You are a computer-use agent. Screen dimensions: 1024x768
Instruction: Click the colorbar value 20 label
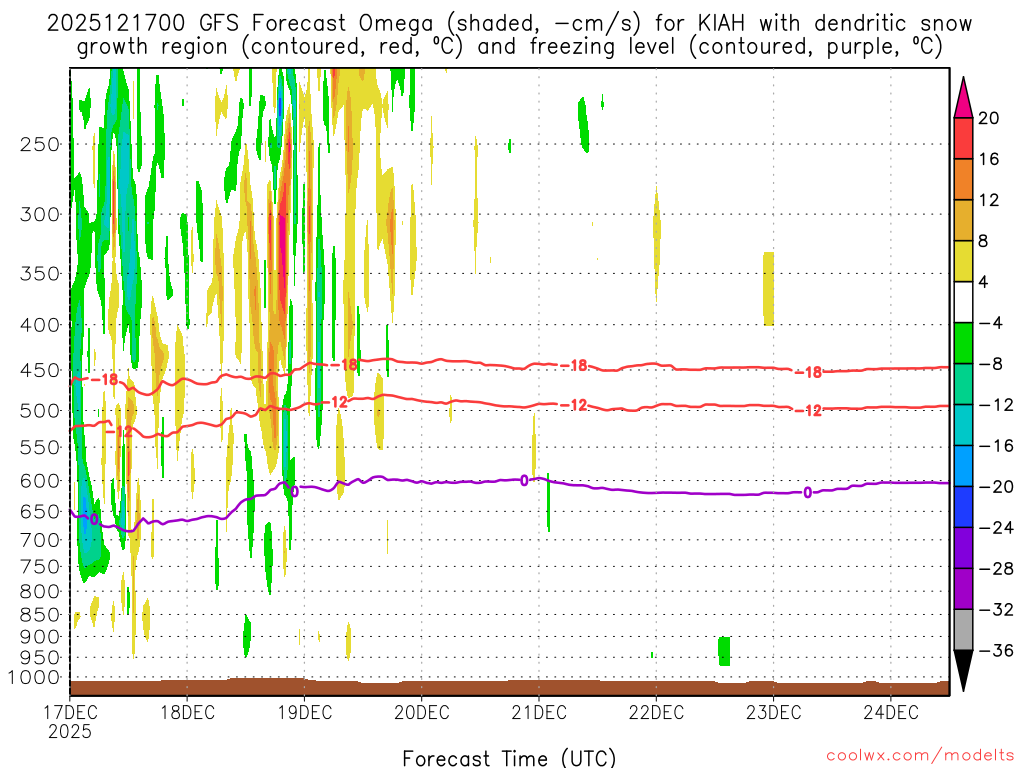[x=989, y=118]
